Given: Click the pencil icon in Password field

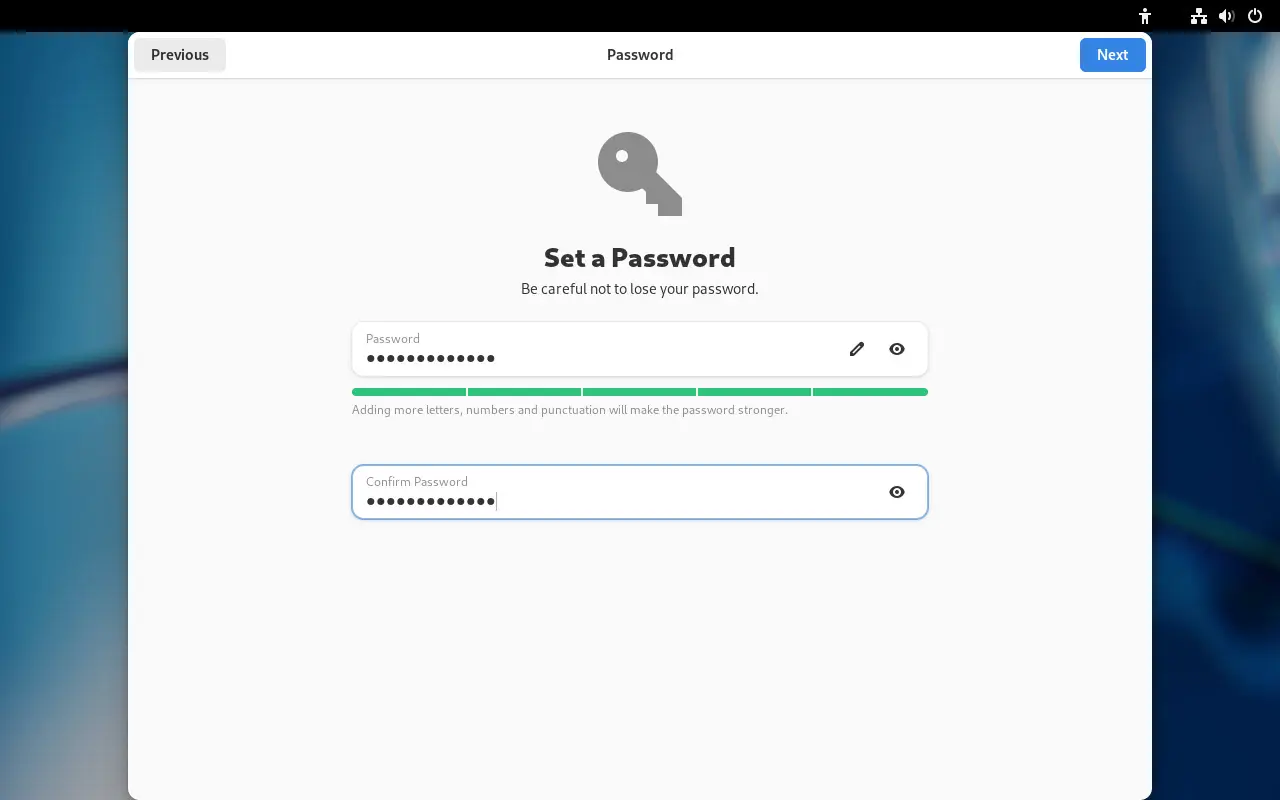Looking at the screenshot, I should tap(857, 349).
